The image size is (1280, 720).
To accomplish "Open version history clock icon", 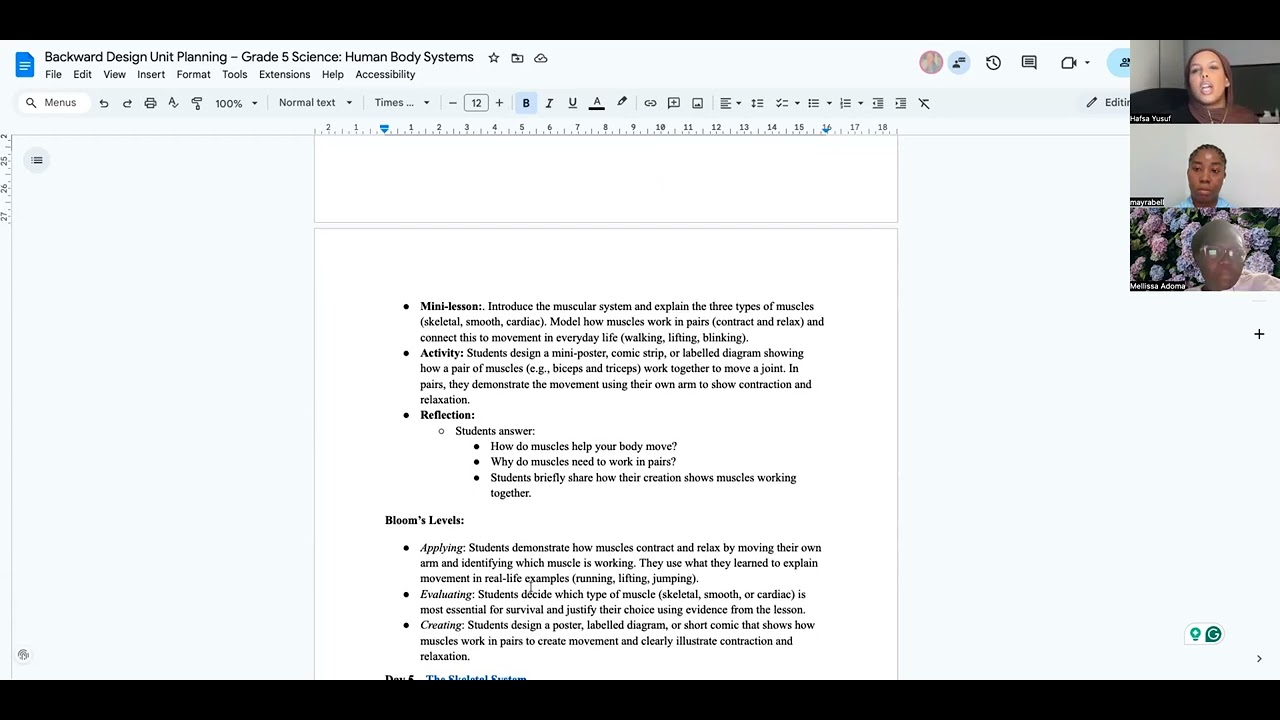I will tap(993, 63).
